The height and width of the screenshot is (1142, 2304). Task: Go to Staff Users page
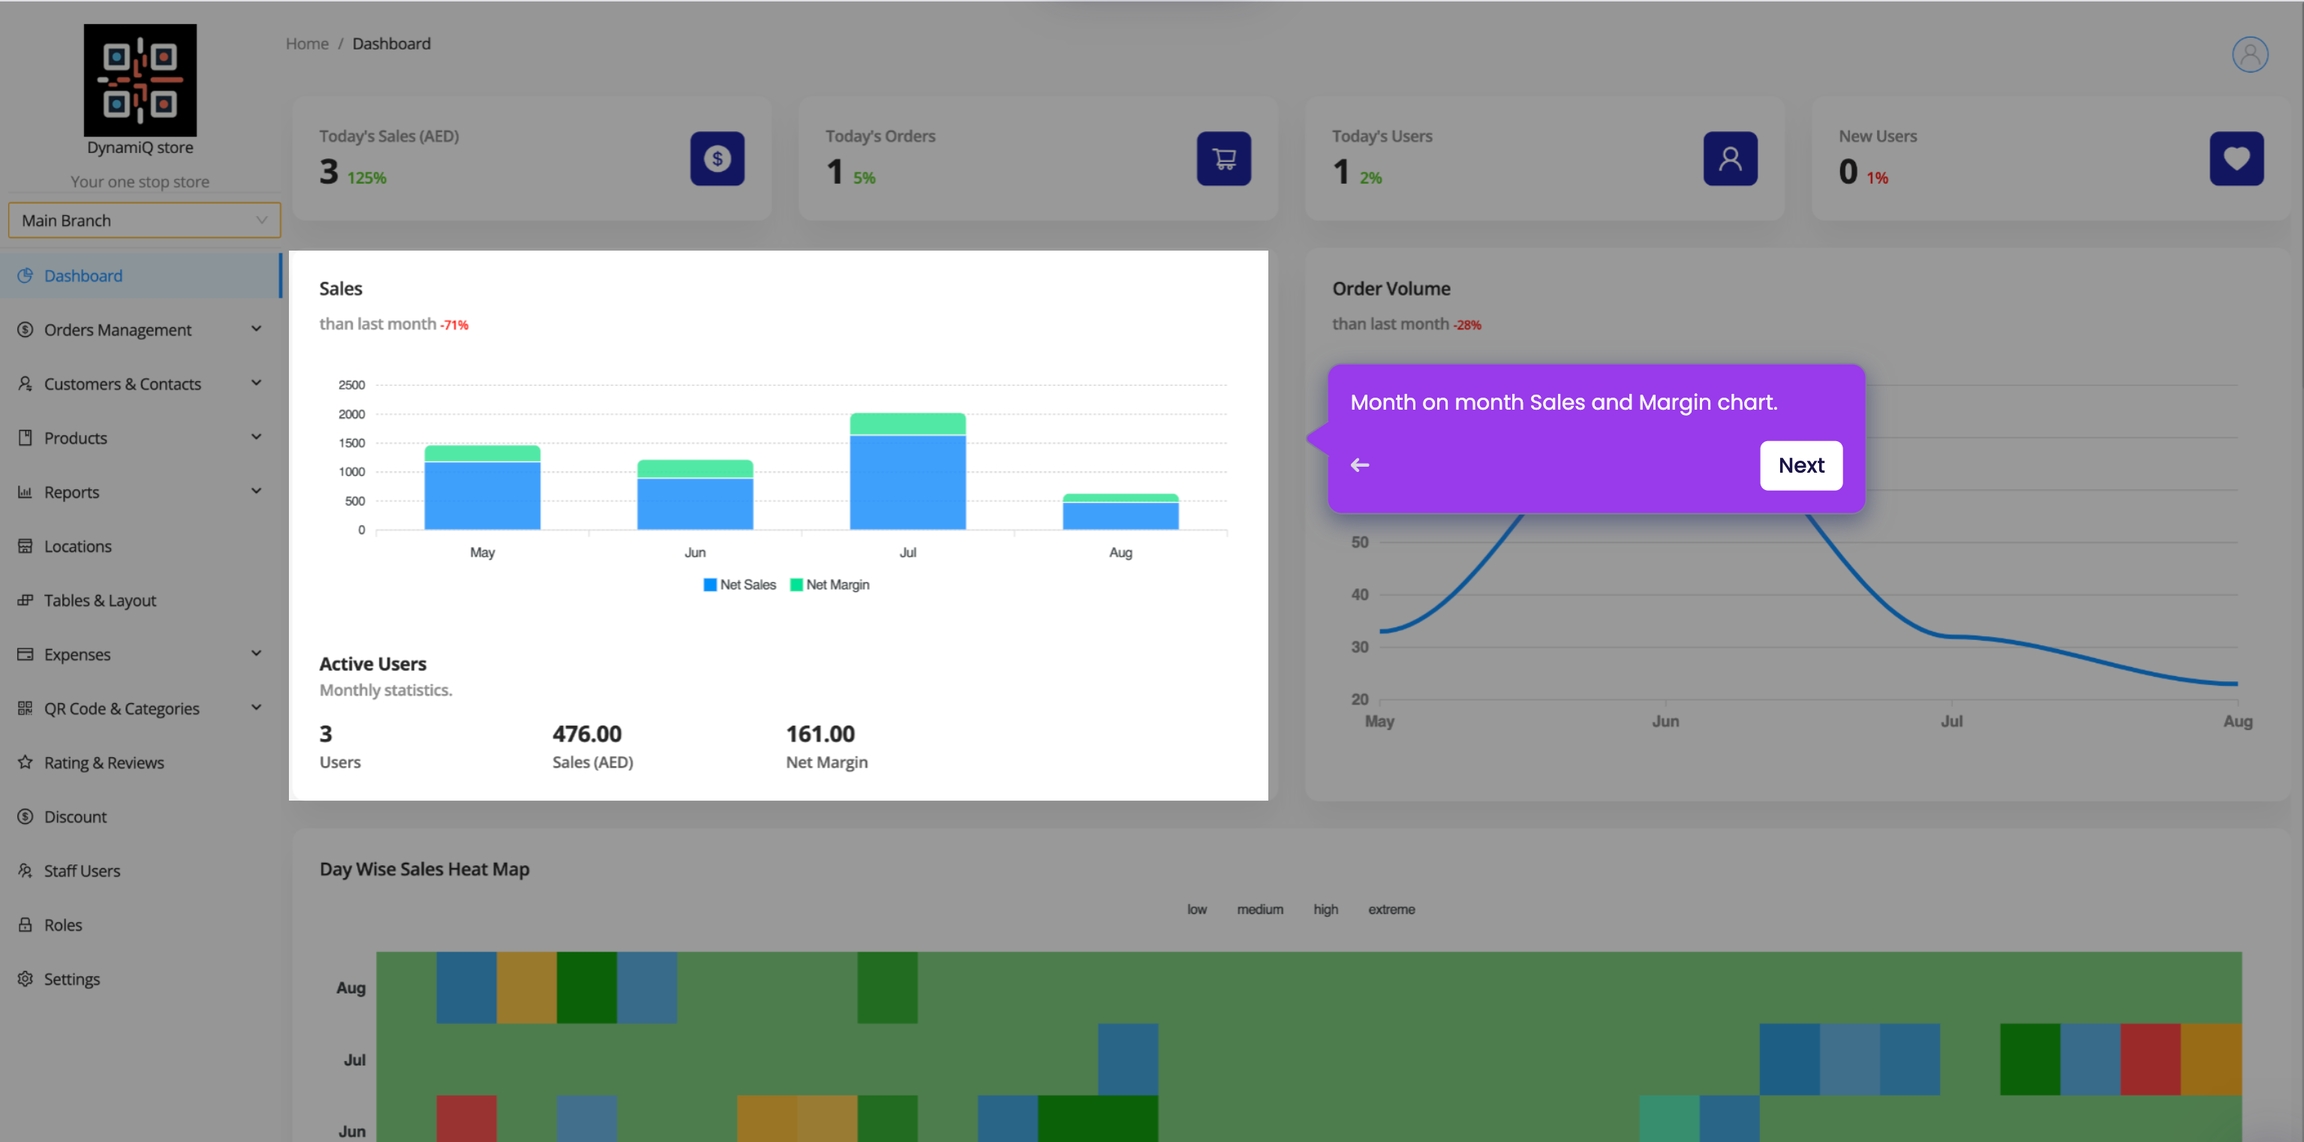(x=81, y=871)
